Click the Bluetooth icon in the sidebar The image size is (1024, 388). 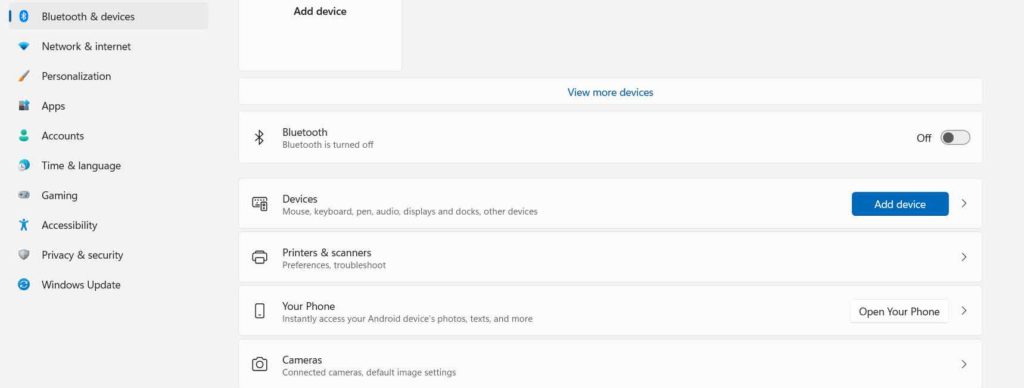(x=24, y=16)
